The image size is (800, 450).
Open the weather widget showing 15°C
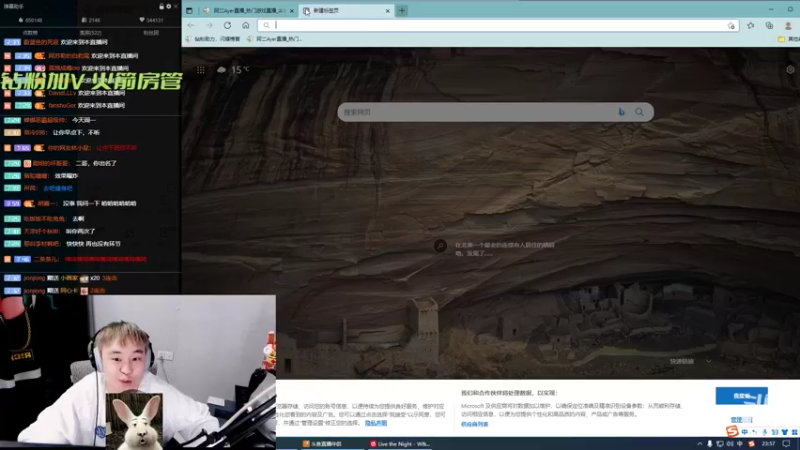point(233,69)
